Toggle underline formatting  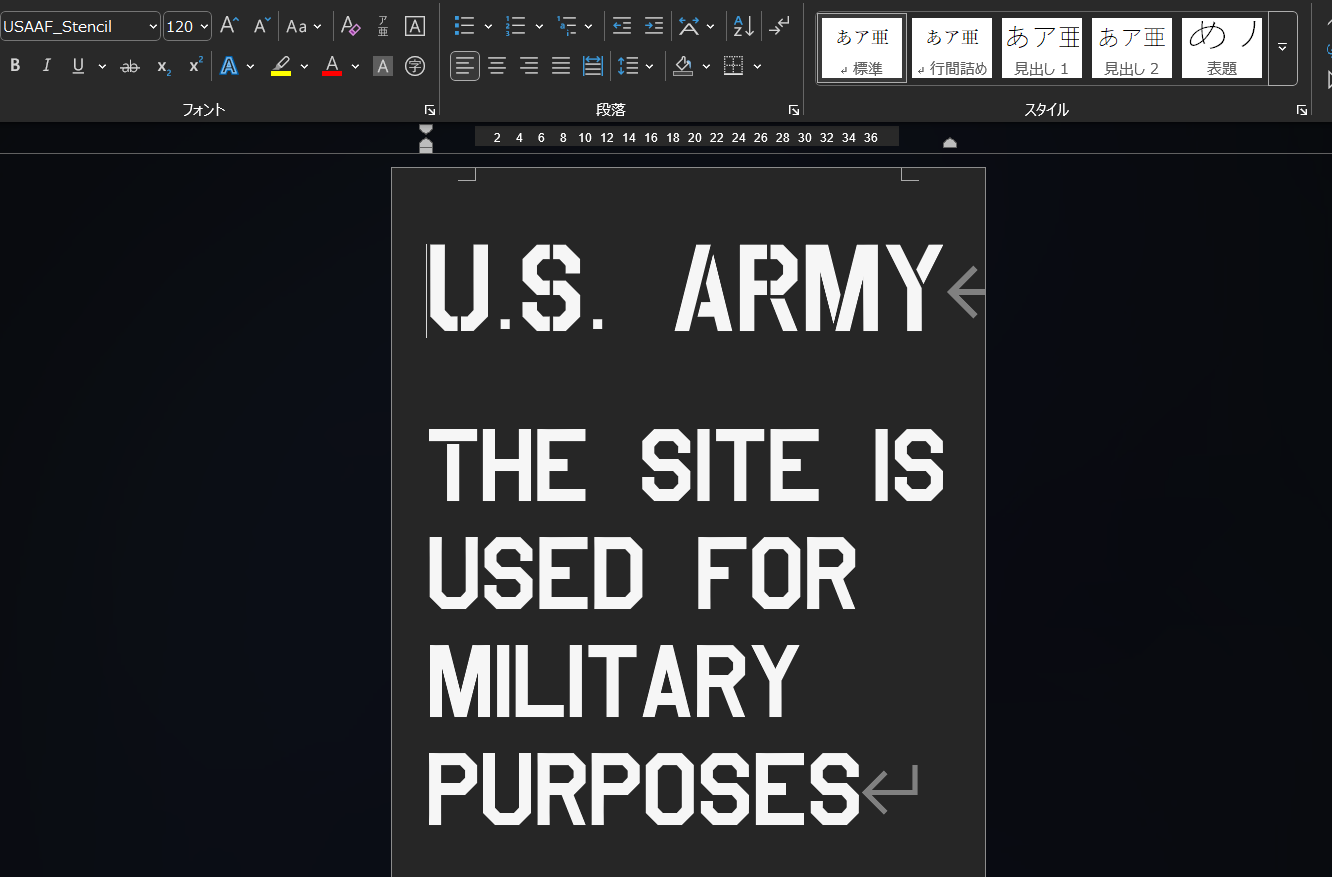coord(78,66)
